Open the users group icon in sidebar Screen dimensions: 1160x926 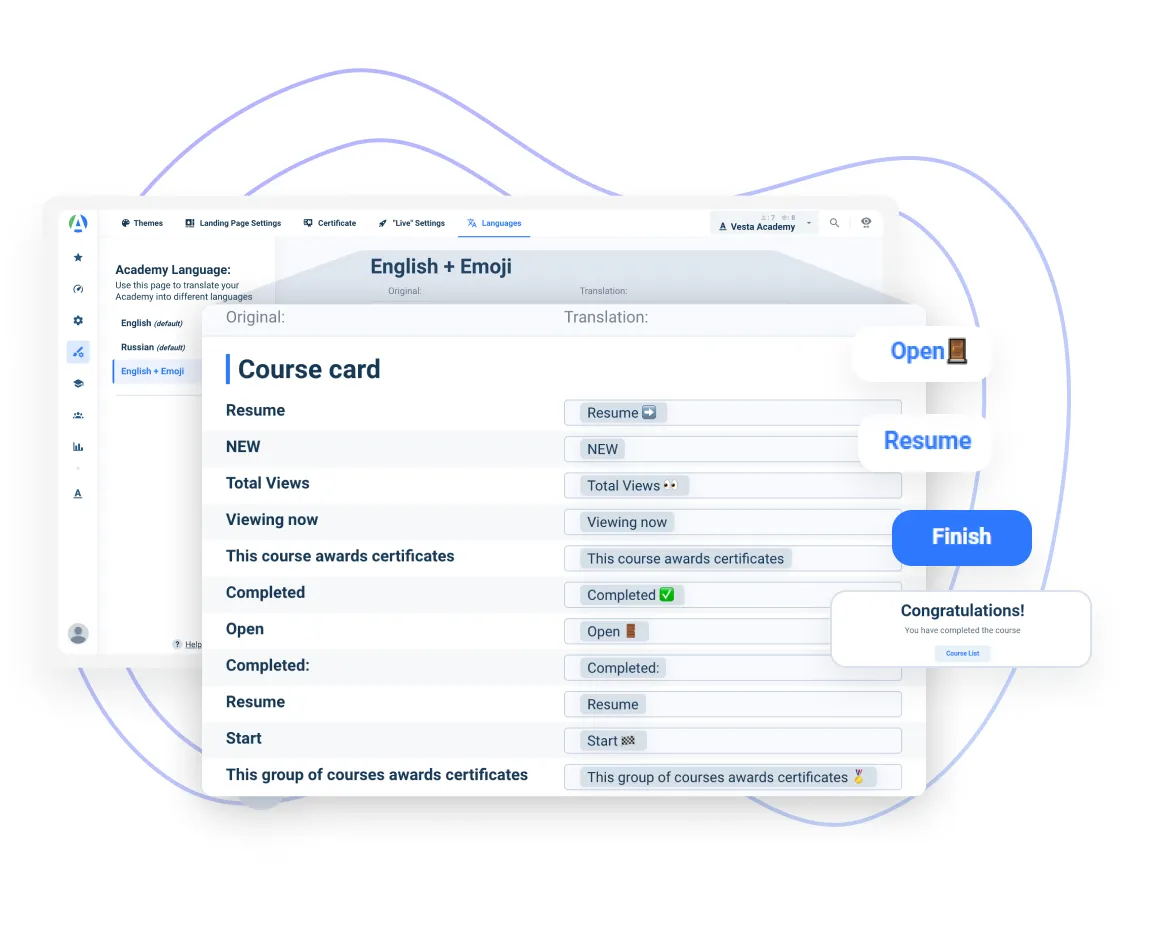click(78, 415)
